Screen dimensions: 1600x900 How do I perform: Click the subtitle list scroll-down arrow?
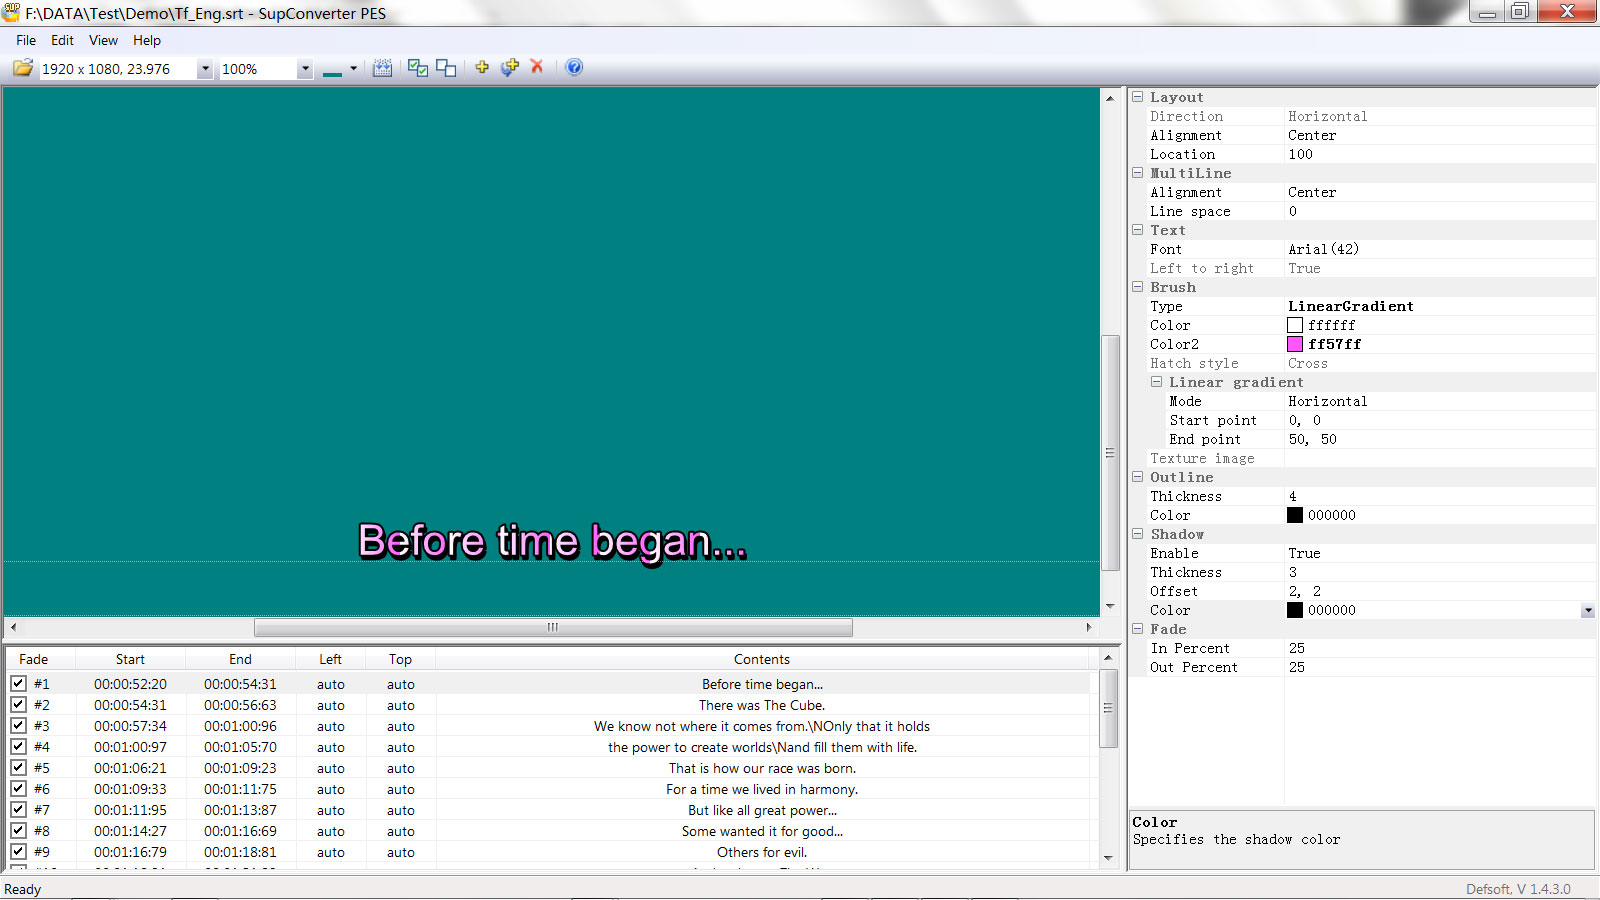pyautogui.click(x=1108, y=858)
